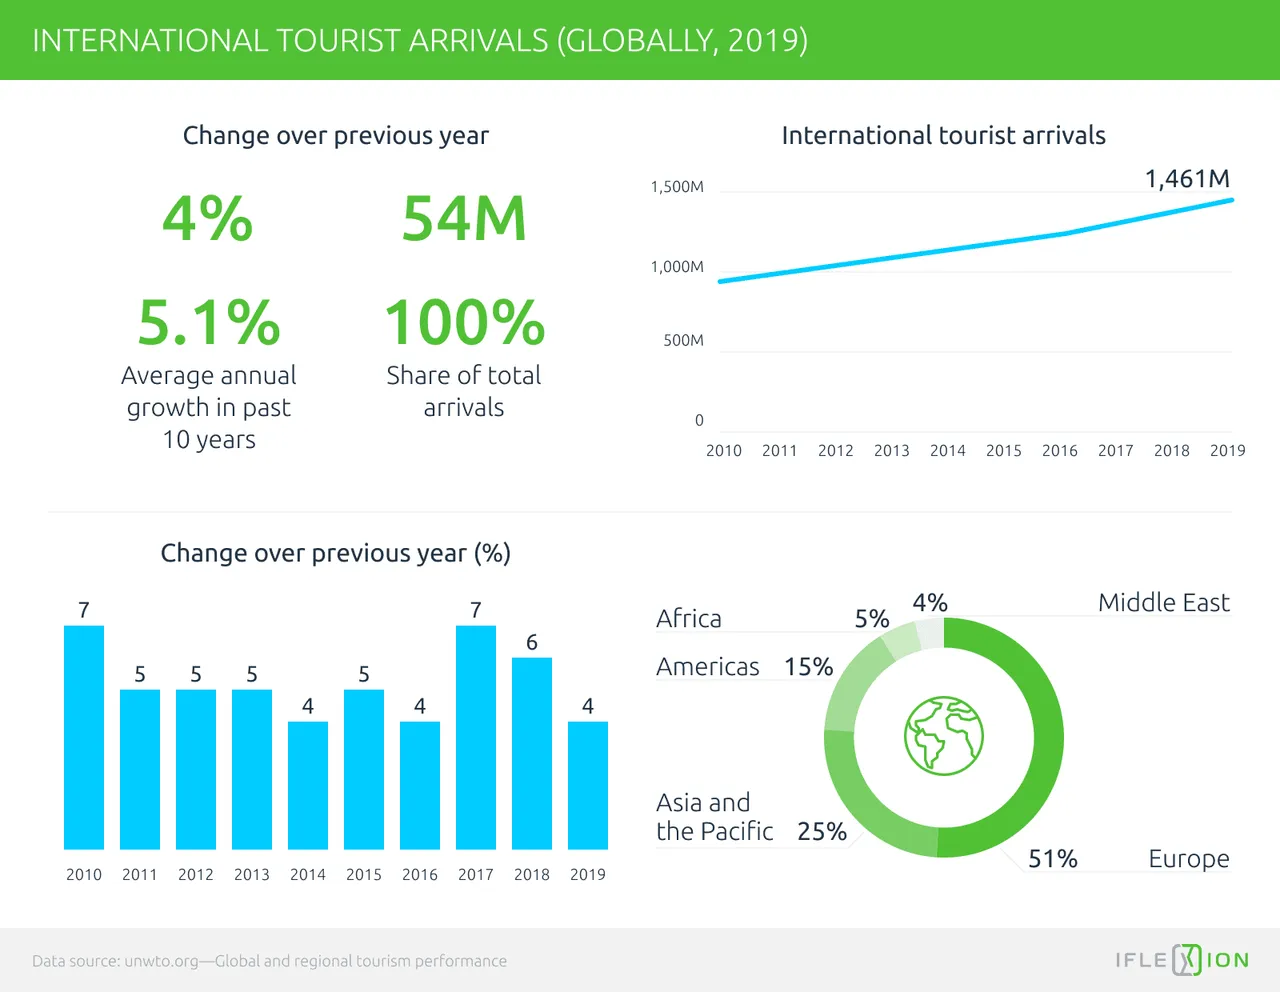Click the green header title text
This screenshot has height=992, width=1280.
(420, 40)
